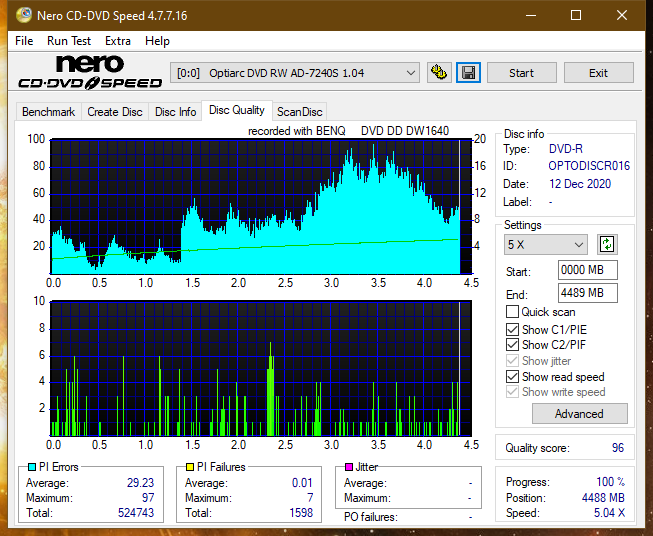653x536 pixels.
Task: Click PI Errors total 524743
Action: pyautogui.click(x=136, y=513)
